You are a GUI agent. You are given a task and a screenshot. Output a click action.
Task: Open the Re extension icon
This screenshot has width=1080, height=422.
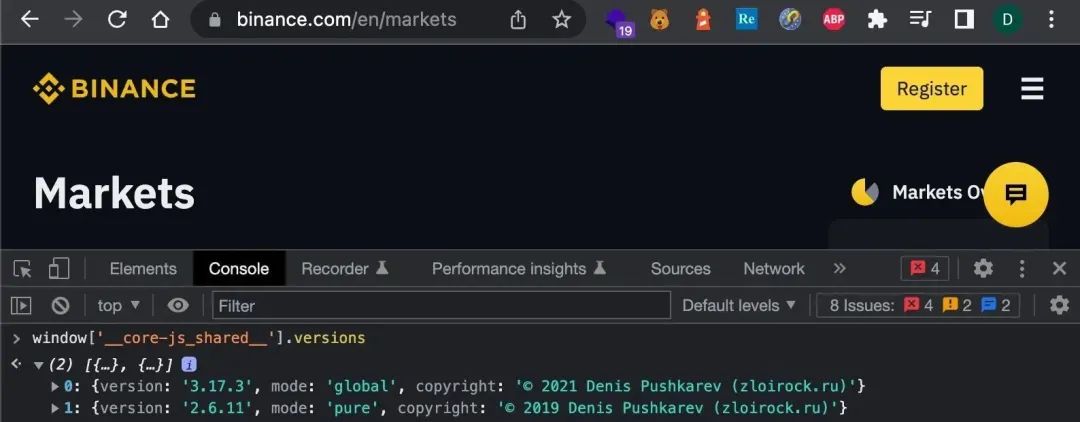746,19
